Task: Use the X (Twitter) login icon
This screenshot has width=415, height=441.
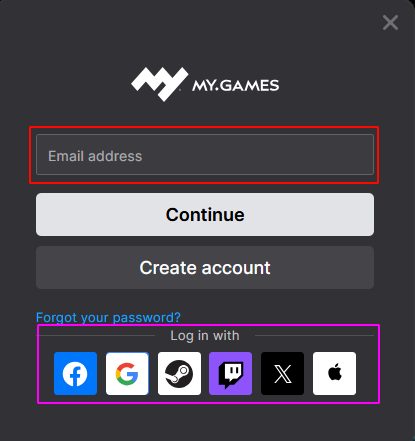Action: pos(282,373)
